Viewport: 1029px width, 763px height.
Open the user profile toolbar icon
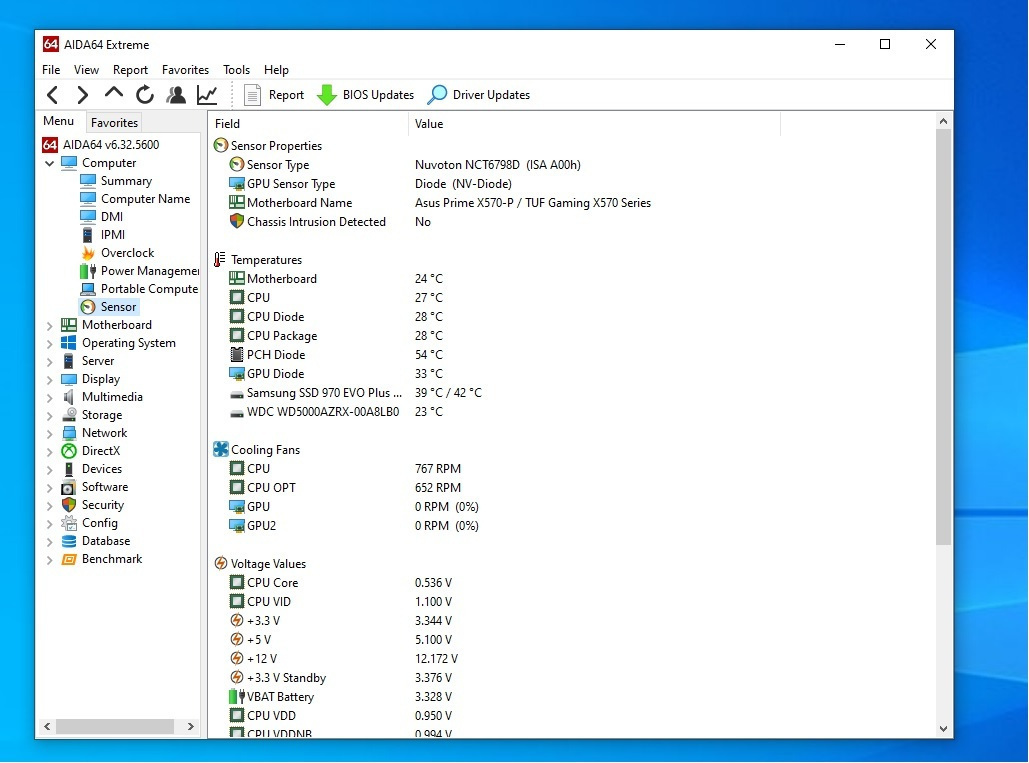176,95
